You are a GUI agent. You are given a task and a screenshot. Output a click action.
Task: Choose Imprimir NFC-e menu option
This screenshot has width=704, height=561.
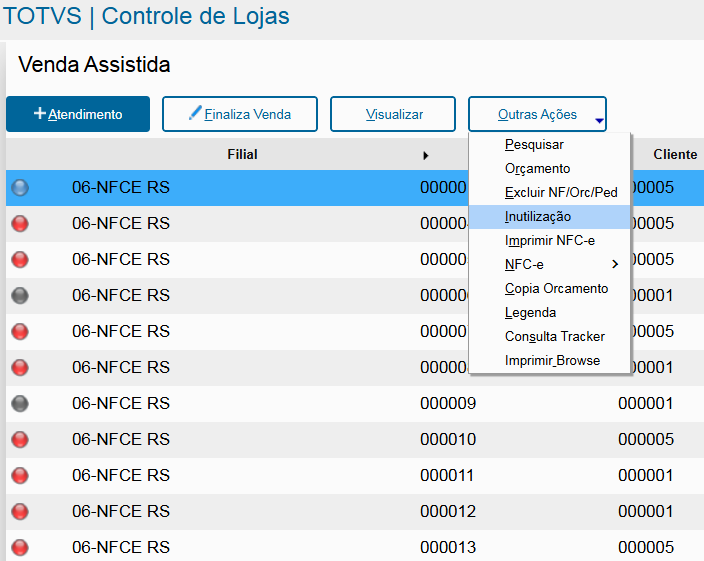[x=550, y=241]
